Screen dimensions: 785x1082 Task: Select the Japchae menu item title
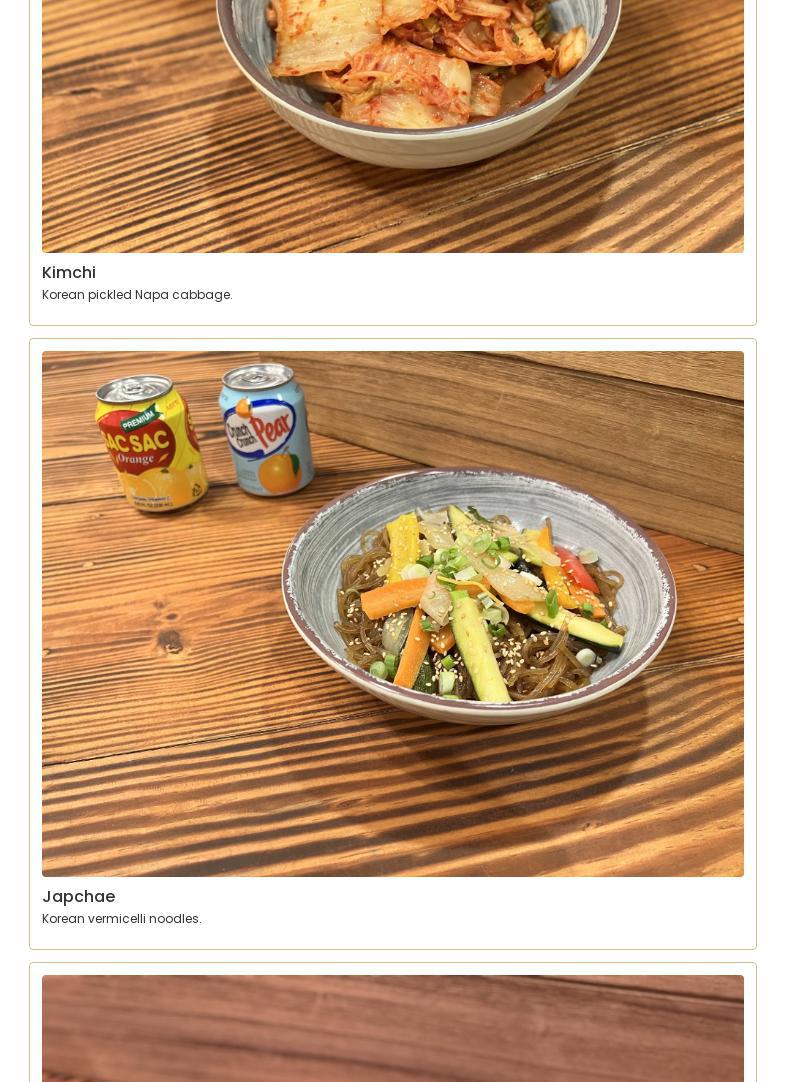[79, 896]
